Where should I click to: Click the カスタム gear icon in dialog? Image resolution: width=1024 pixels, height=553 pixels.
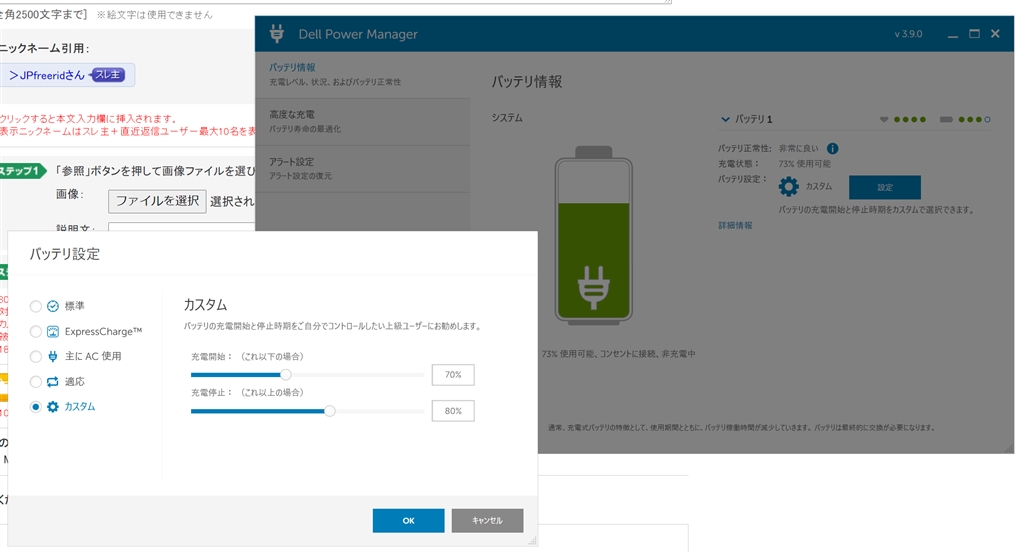pyautogui.click(x=53, y=407)
